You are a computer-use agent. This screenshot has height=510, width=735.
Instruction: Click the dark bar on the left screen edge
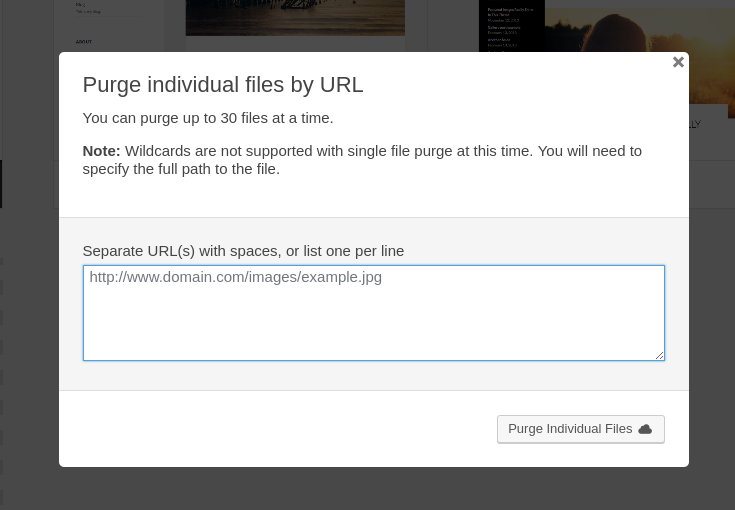tap(1, 184)
